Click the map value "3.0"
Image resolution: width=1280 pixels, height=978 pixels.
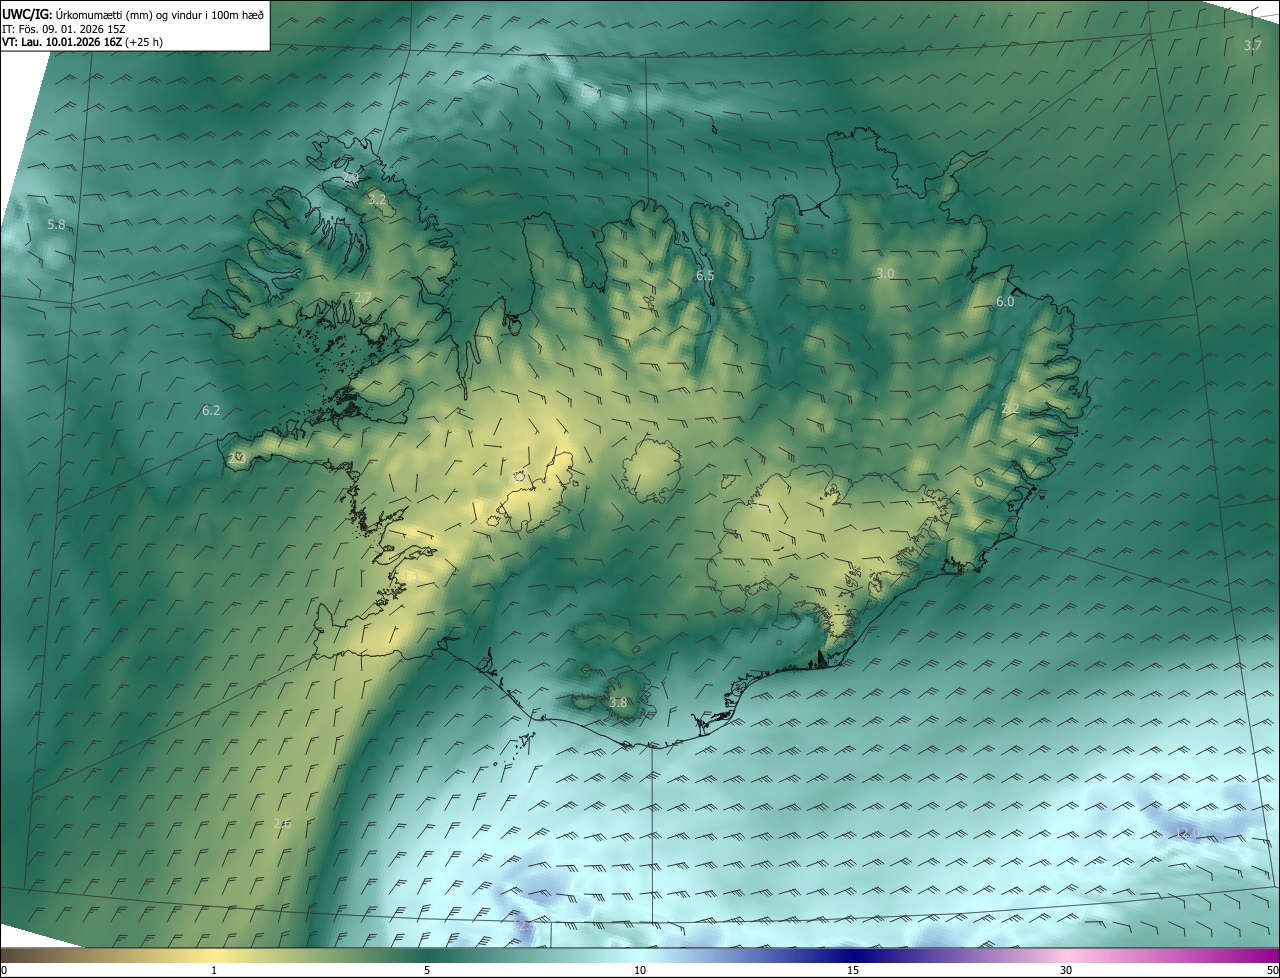[885, 273]
